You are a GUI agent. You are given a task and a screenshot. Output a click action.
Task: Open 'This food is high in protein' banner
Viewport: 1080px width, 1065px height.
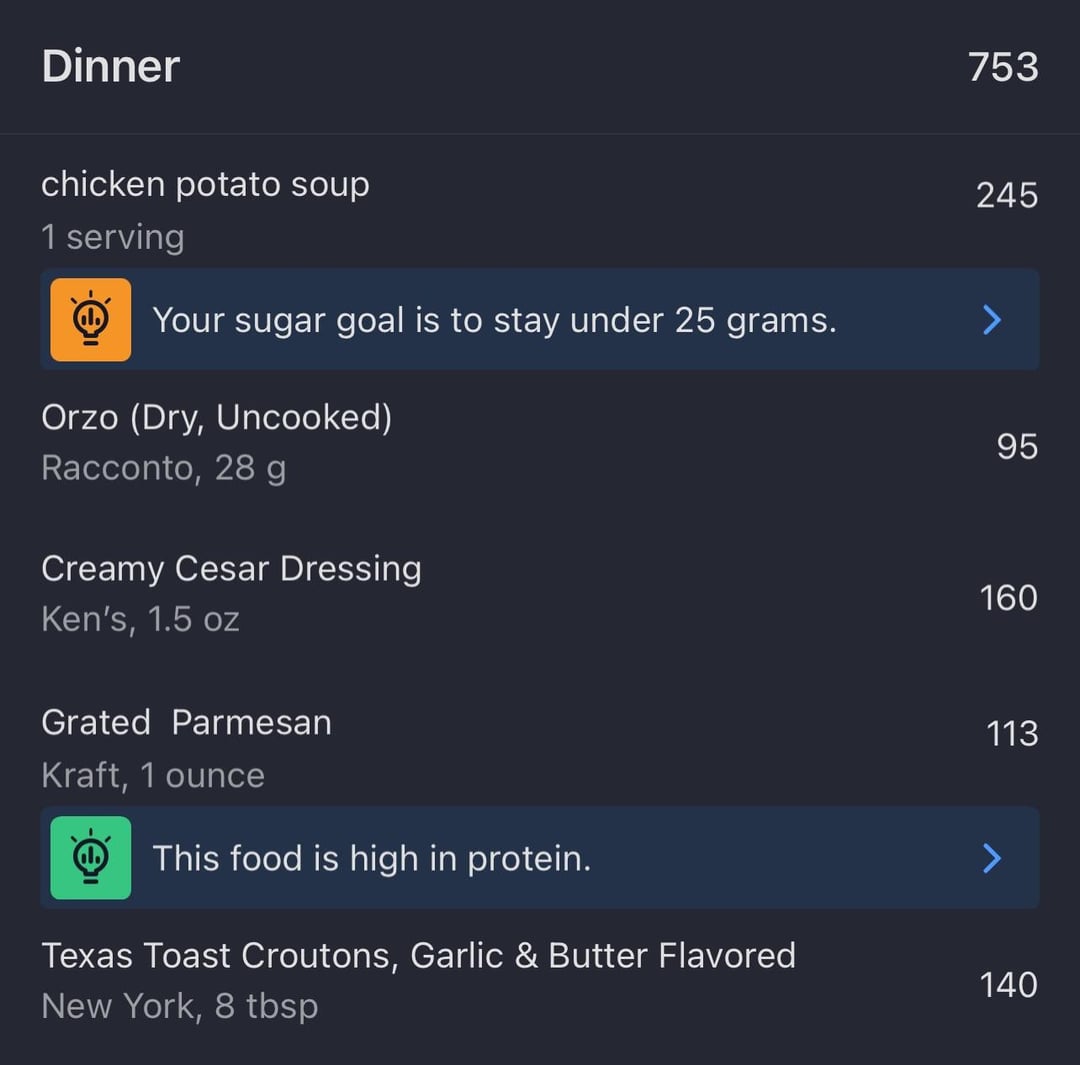tap(540, 858)
